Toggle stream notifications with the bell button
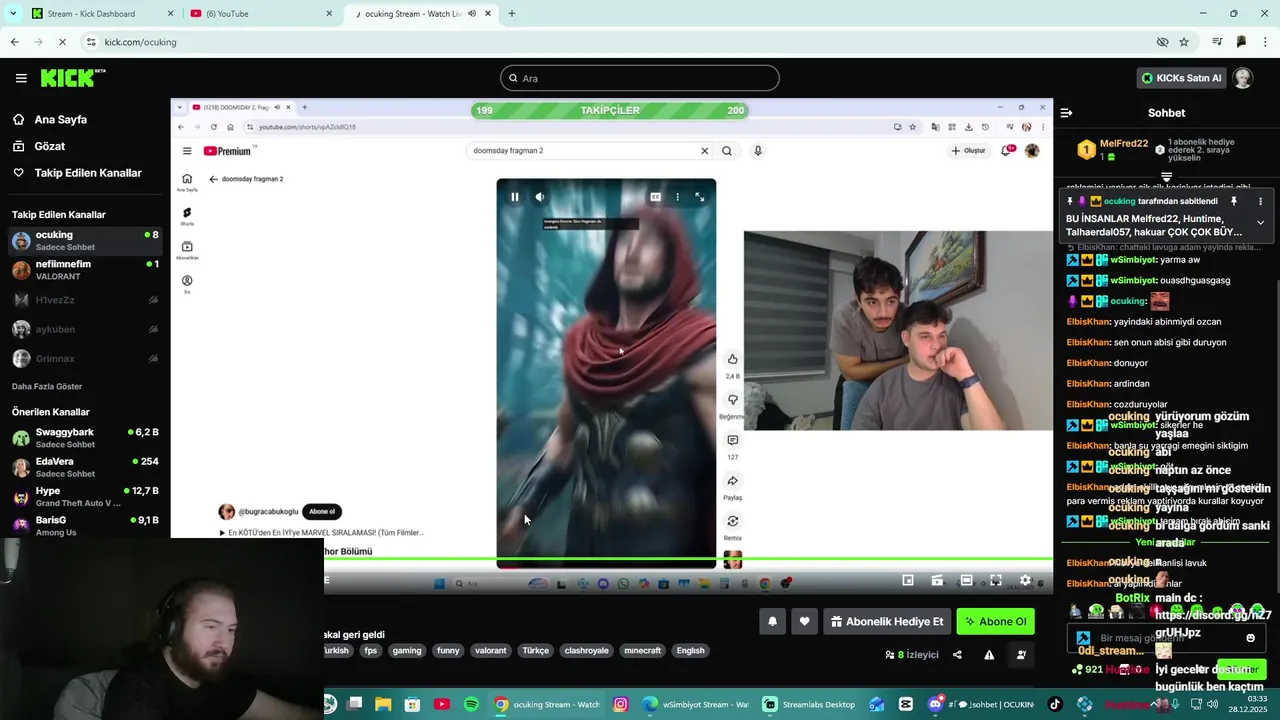The width and height of the screenshot is (1280, 720). tap(772, 621)
